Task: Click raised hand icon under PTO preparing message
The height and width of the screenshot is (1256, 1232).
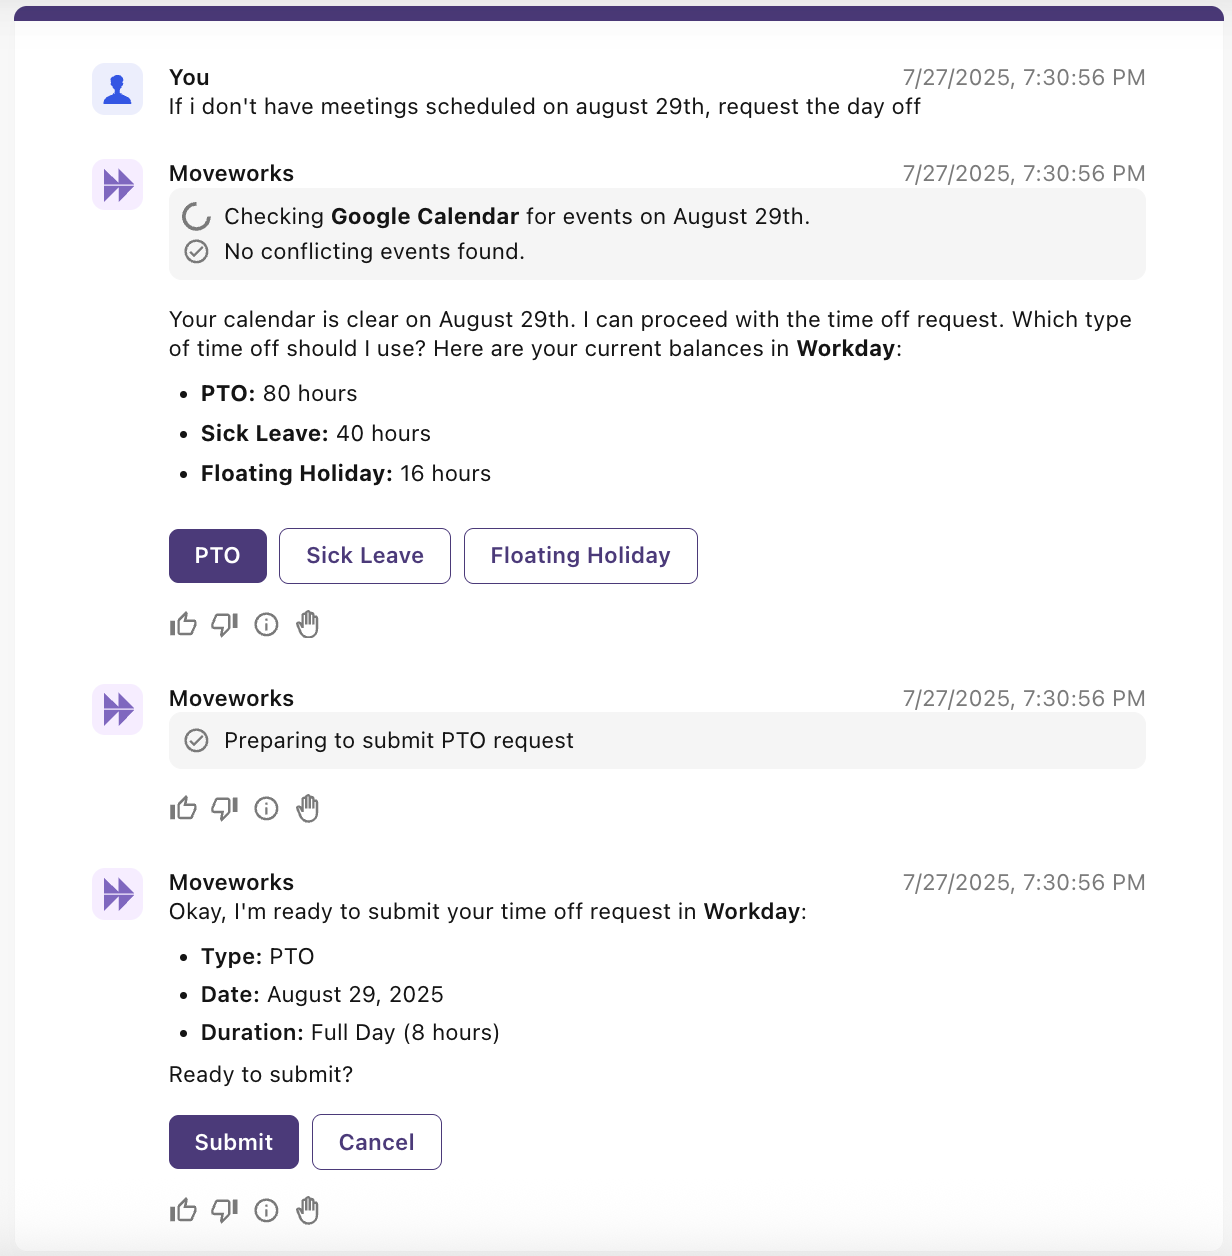Action: (308, 808)
